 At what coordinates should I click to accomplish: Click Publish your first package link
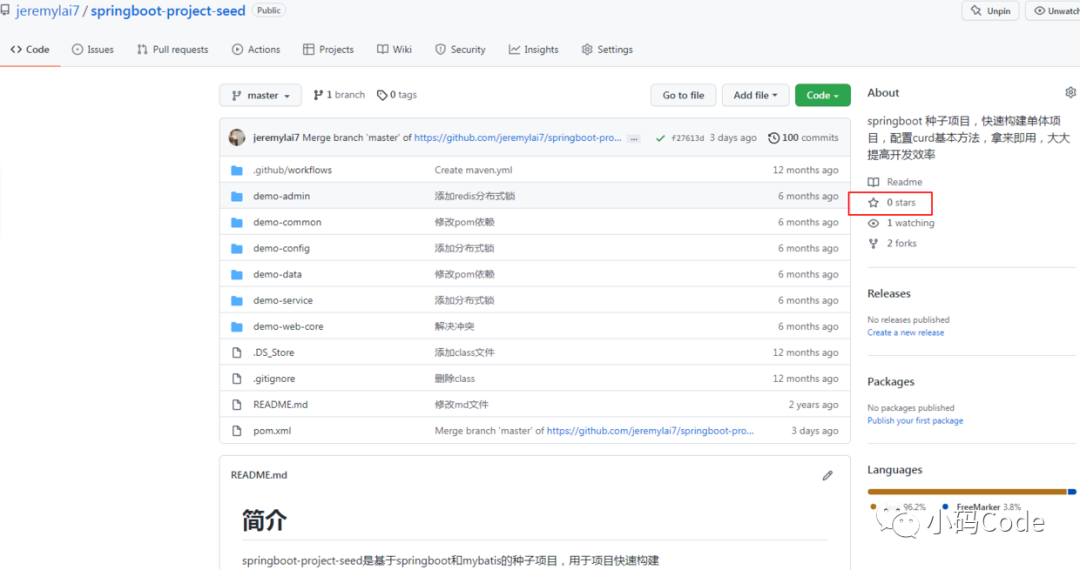tap(915, 421)
